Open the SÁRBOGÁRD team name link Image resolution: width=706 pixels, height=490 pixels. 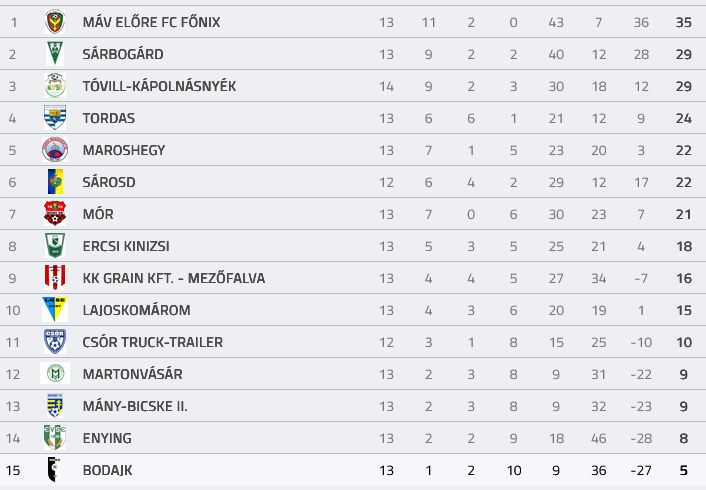pyautogui.click(x=123, y=54)
